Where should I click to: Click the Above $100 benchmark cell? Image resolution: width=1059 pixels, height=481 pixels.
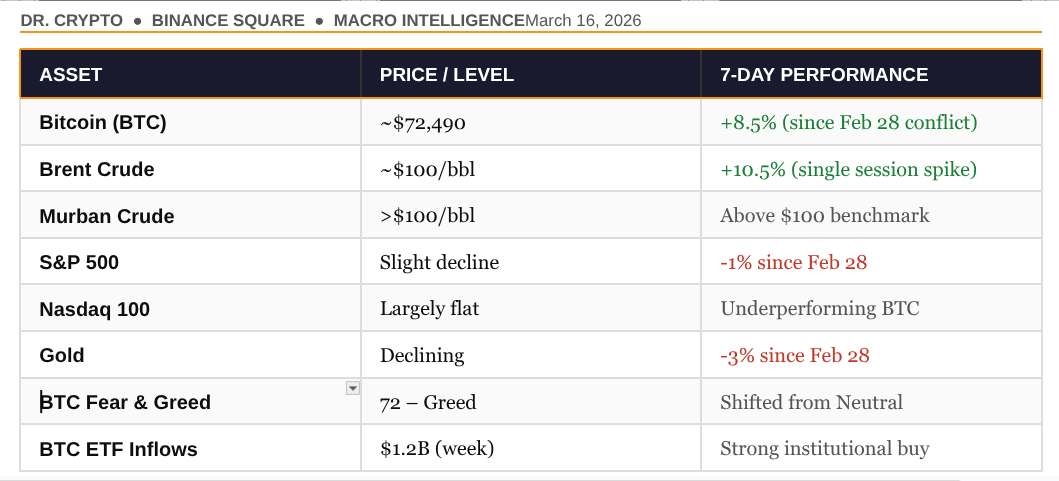click(824, 216)
